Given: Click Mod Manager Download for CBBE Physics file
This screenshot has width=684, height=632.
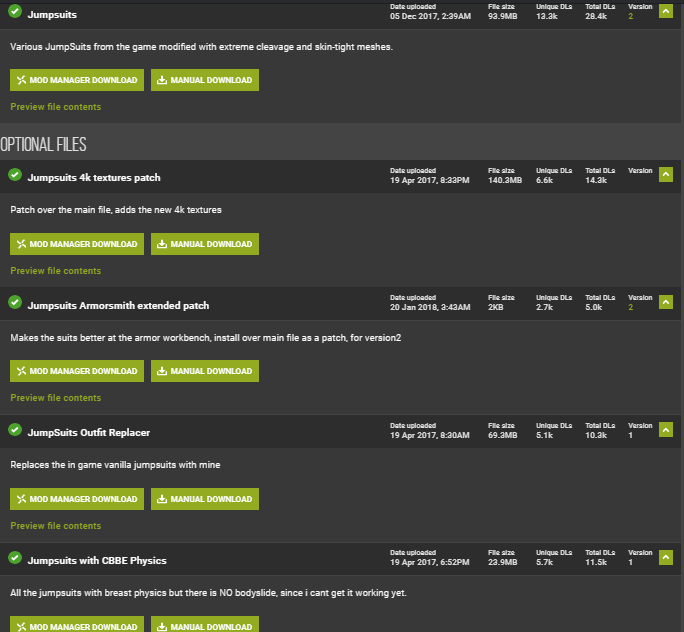Looking at the screenshot, I should click(x=77, y=625).
